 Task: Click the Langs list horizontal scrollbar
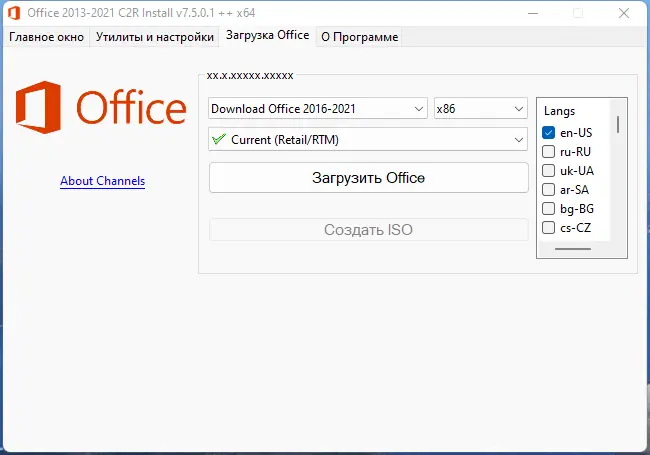pos(573,249)
